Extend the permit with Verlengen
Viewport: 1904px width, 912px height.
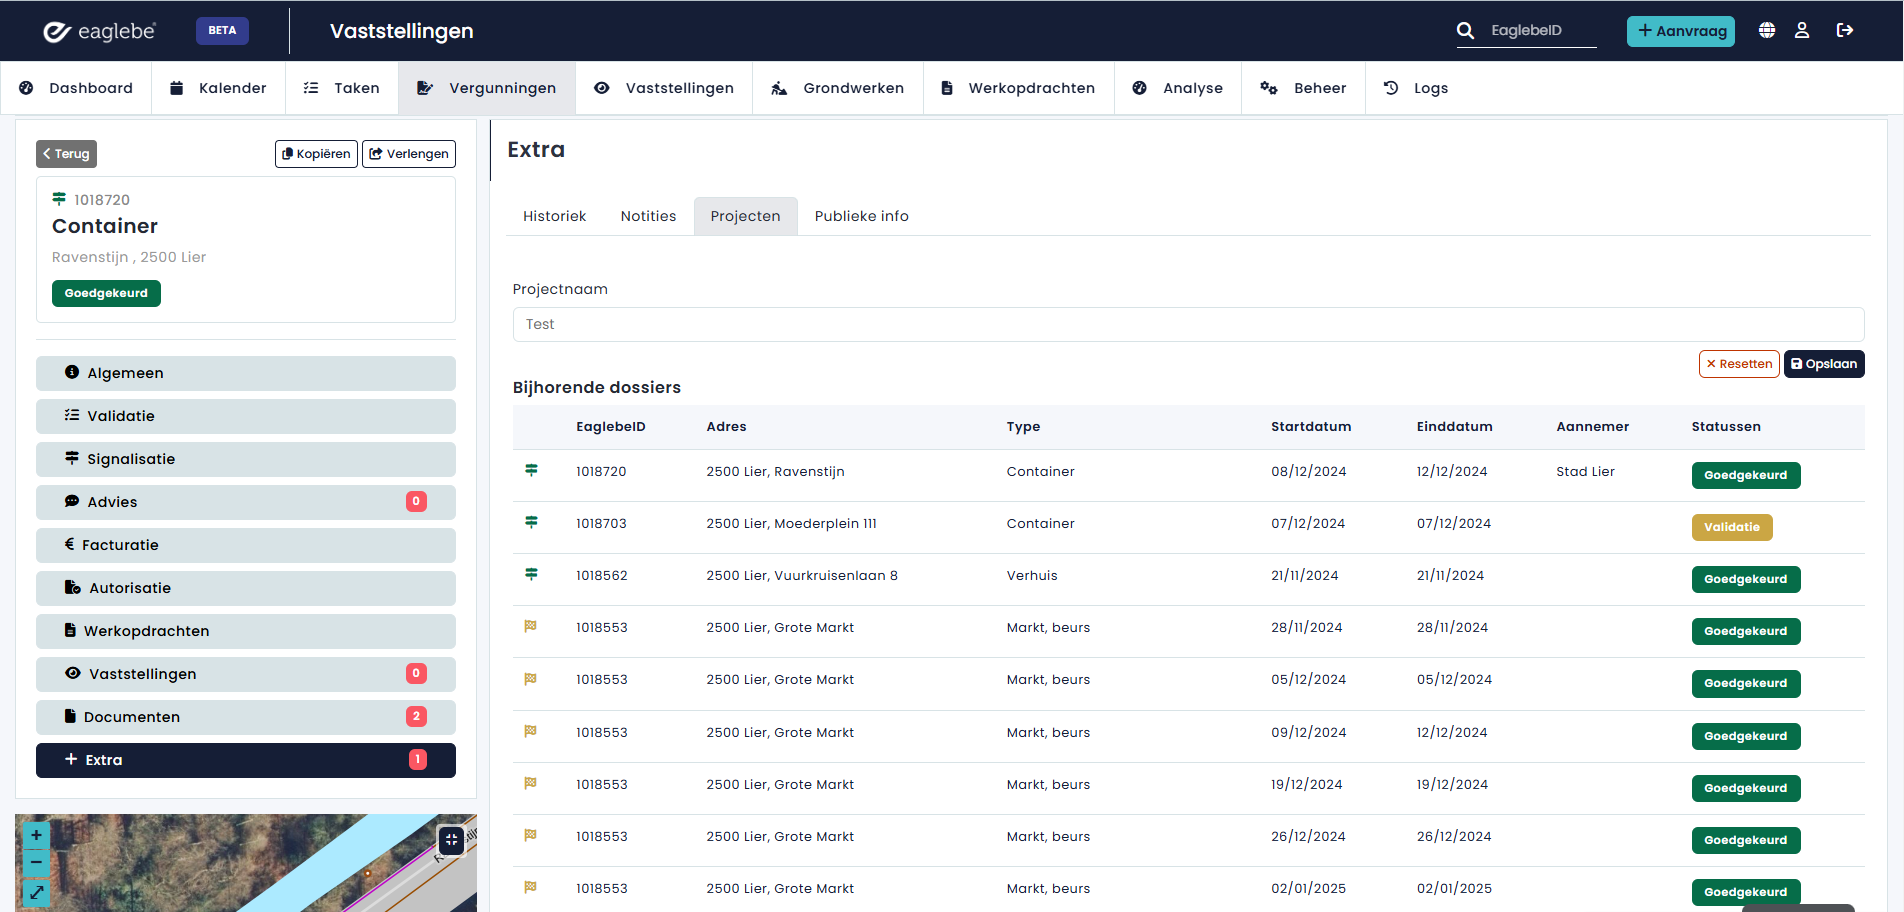click(409, 154)
